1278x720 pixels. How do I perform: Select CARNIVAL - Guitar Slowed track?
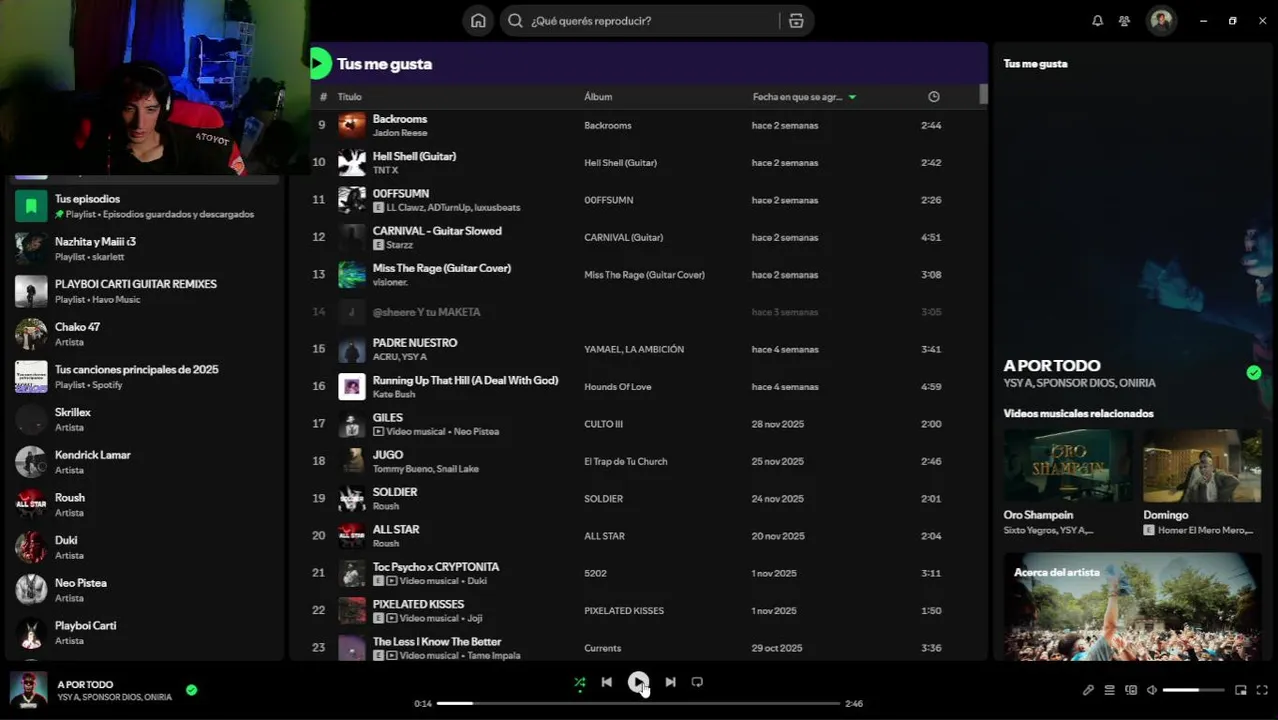tap(437, 231)
